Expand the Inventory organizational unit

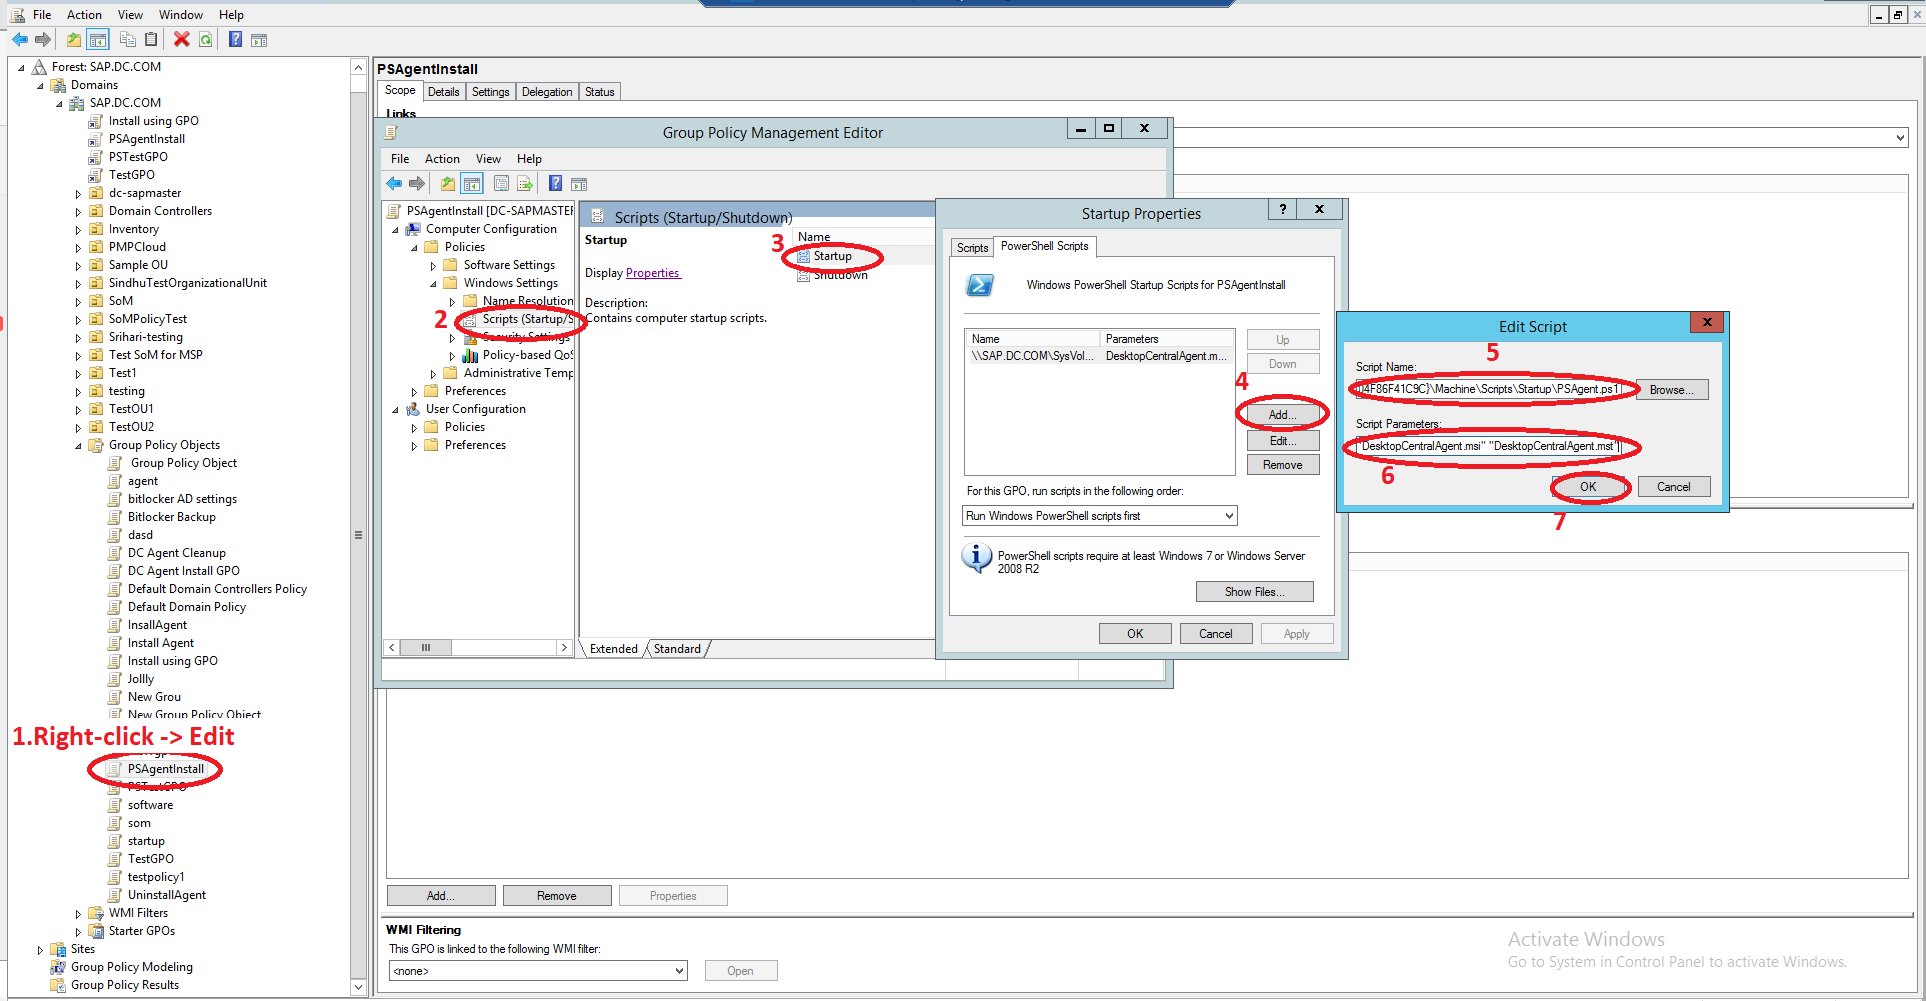click(79, 230)
